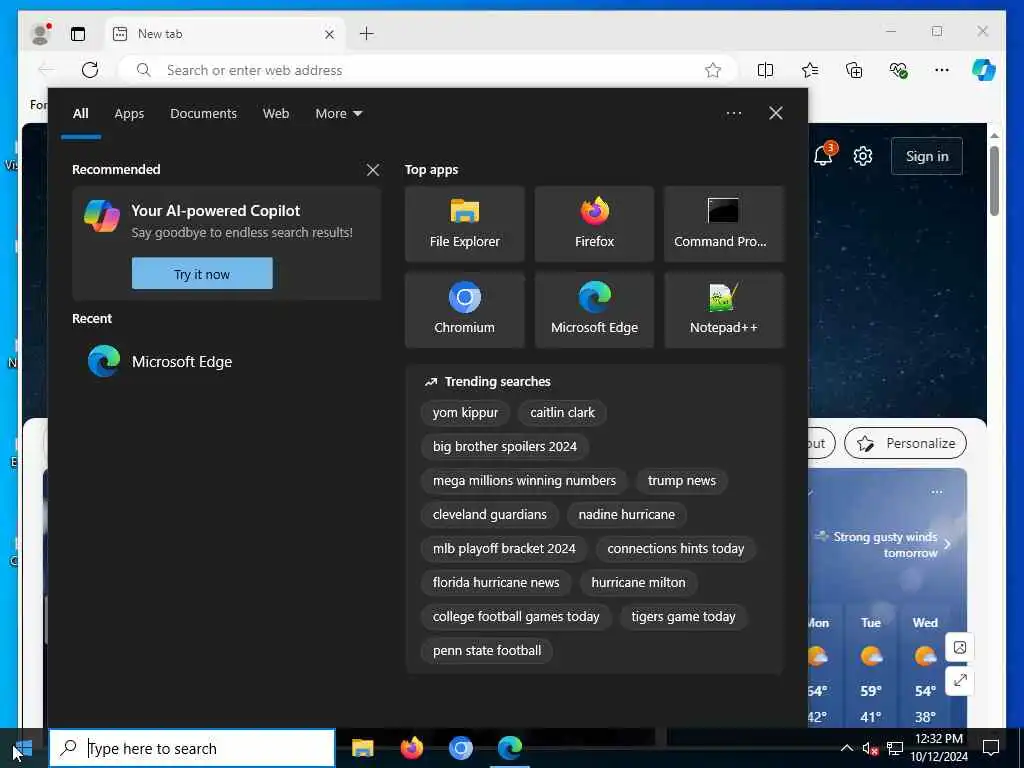Image resolution: width=1024 pixels, height=768 pixels.
Task: Open the Action Center notifications icon
Action: (x=991, y=748)
